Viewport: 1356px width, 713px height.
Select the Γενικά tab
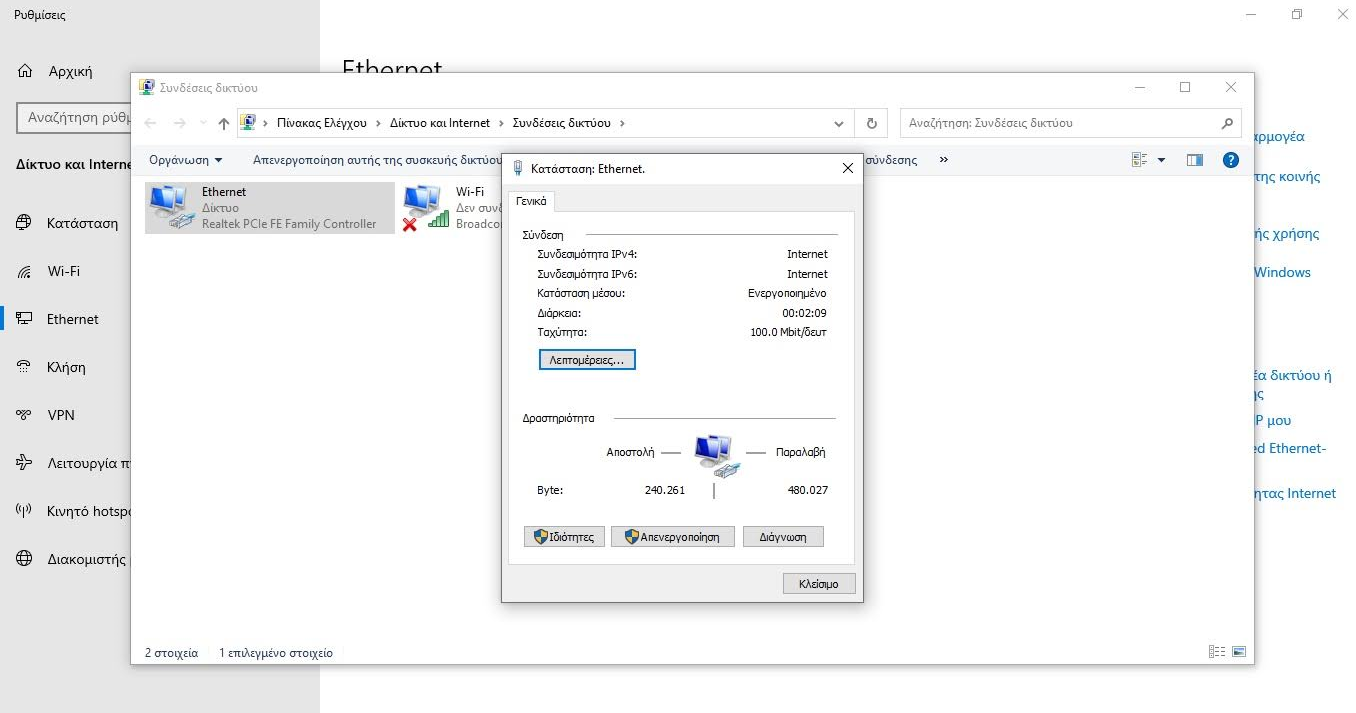pos(531,201)
